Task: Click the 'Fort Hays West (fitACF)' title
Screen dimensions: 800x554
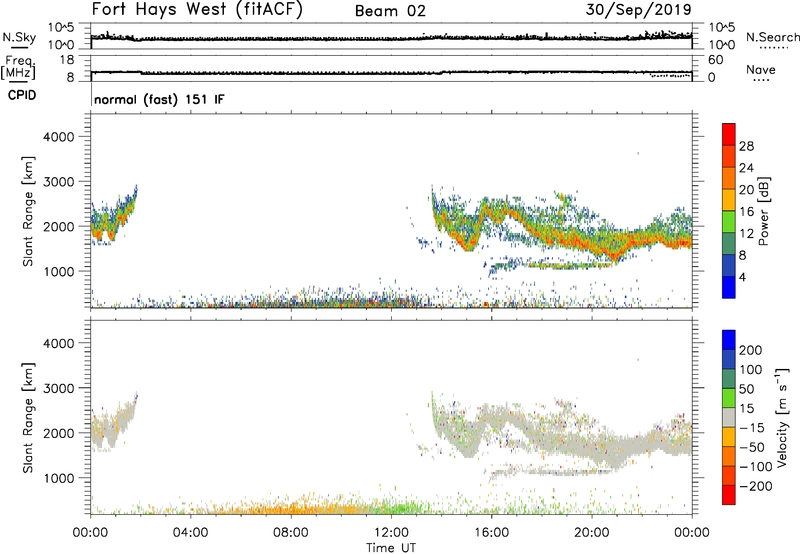Action: [x=197, y=9]
